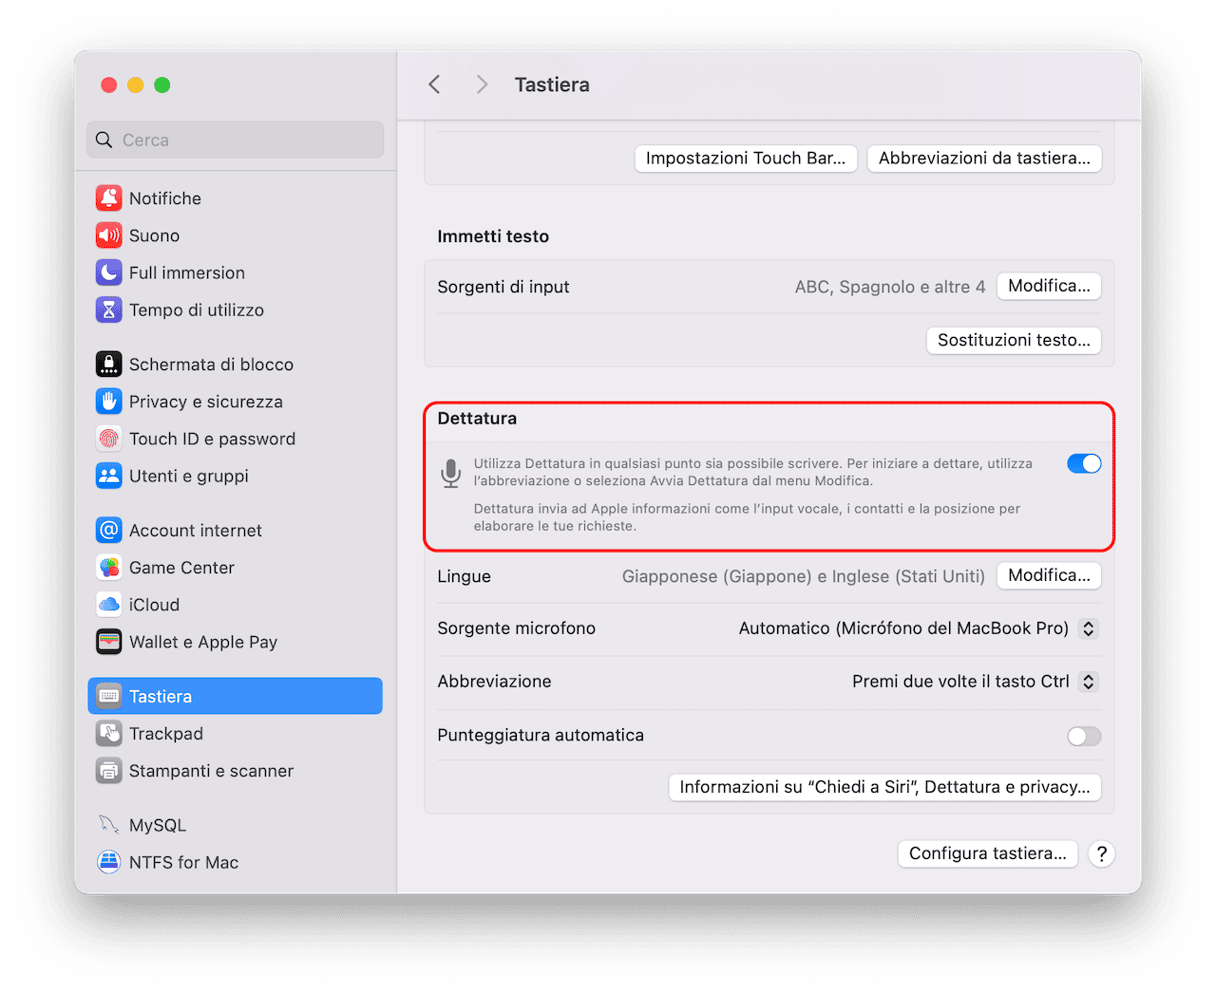Open the Notifiche bell icon
This screenshot has height=992, width=1216.
pos(108,198)
